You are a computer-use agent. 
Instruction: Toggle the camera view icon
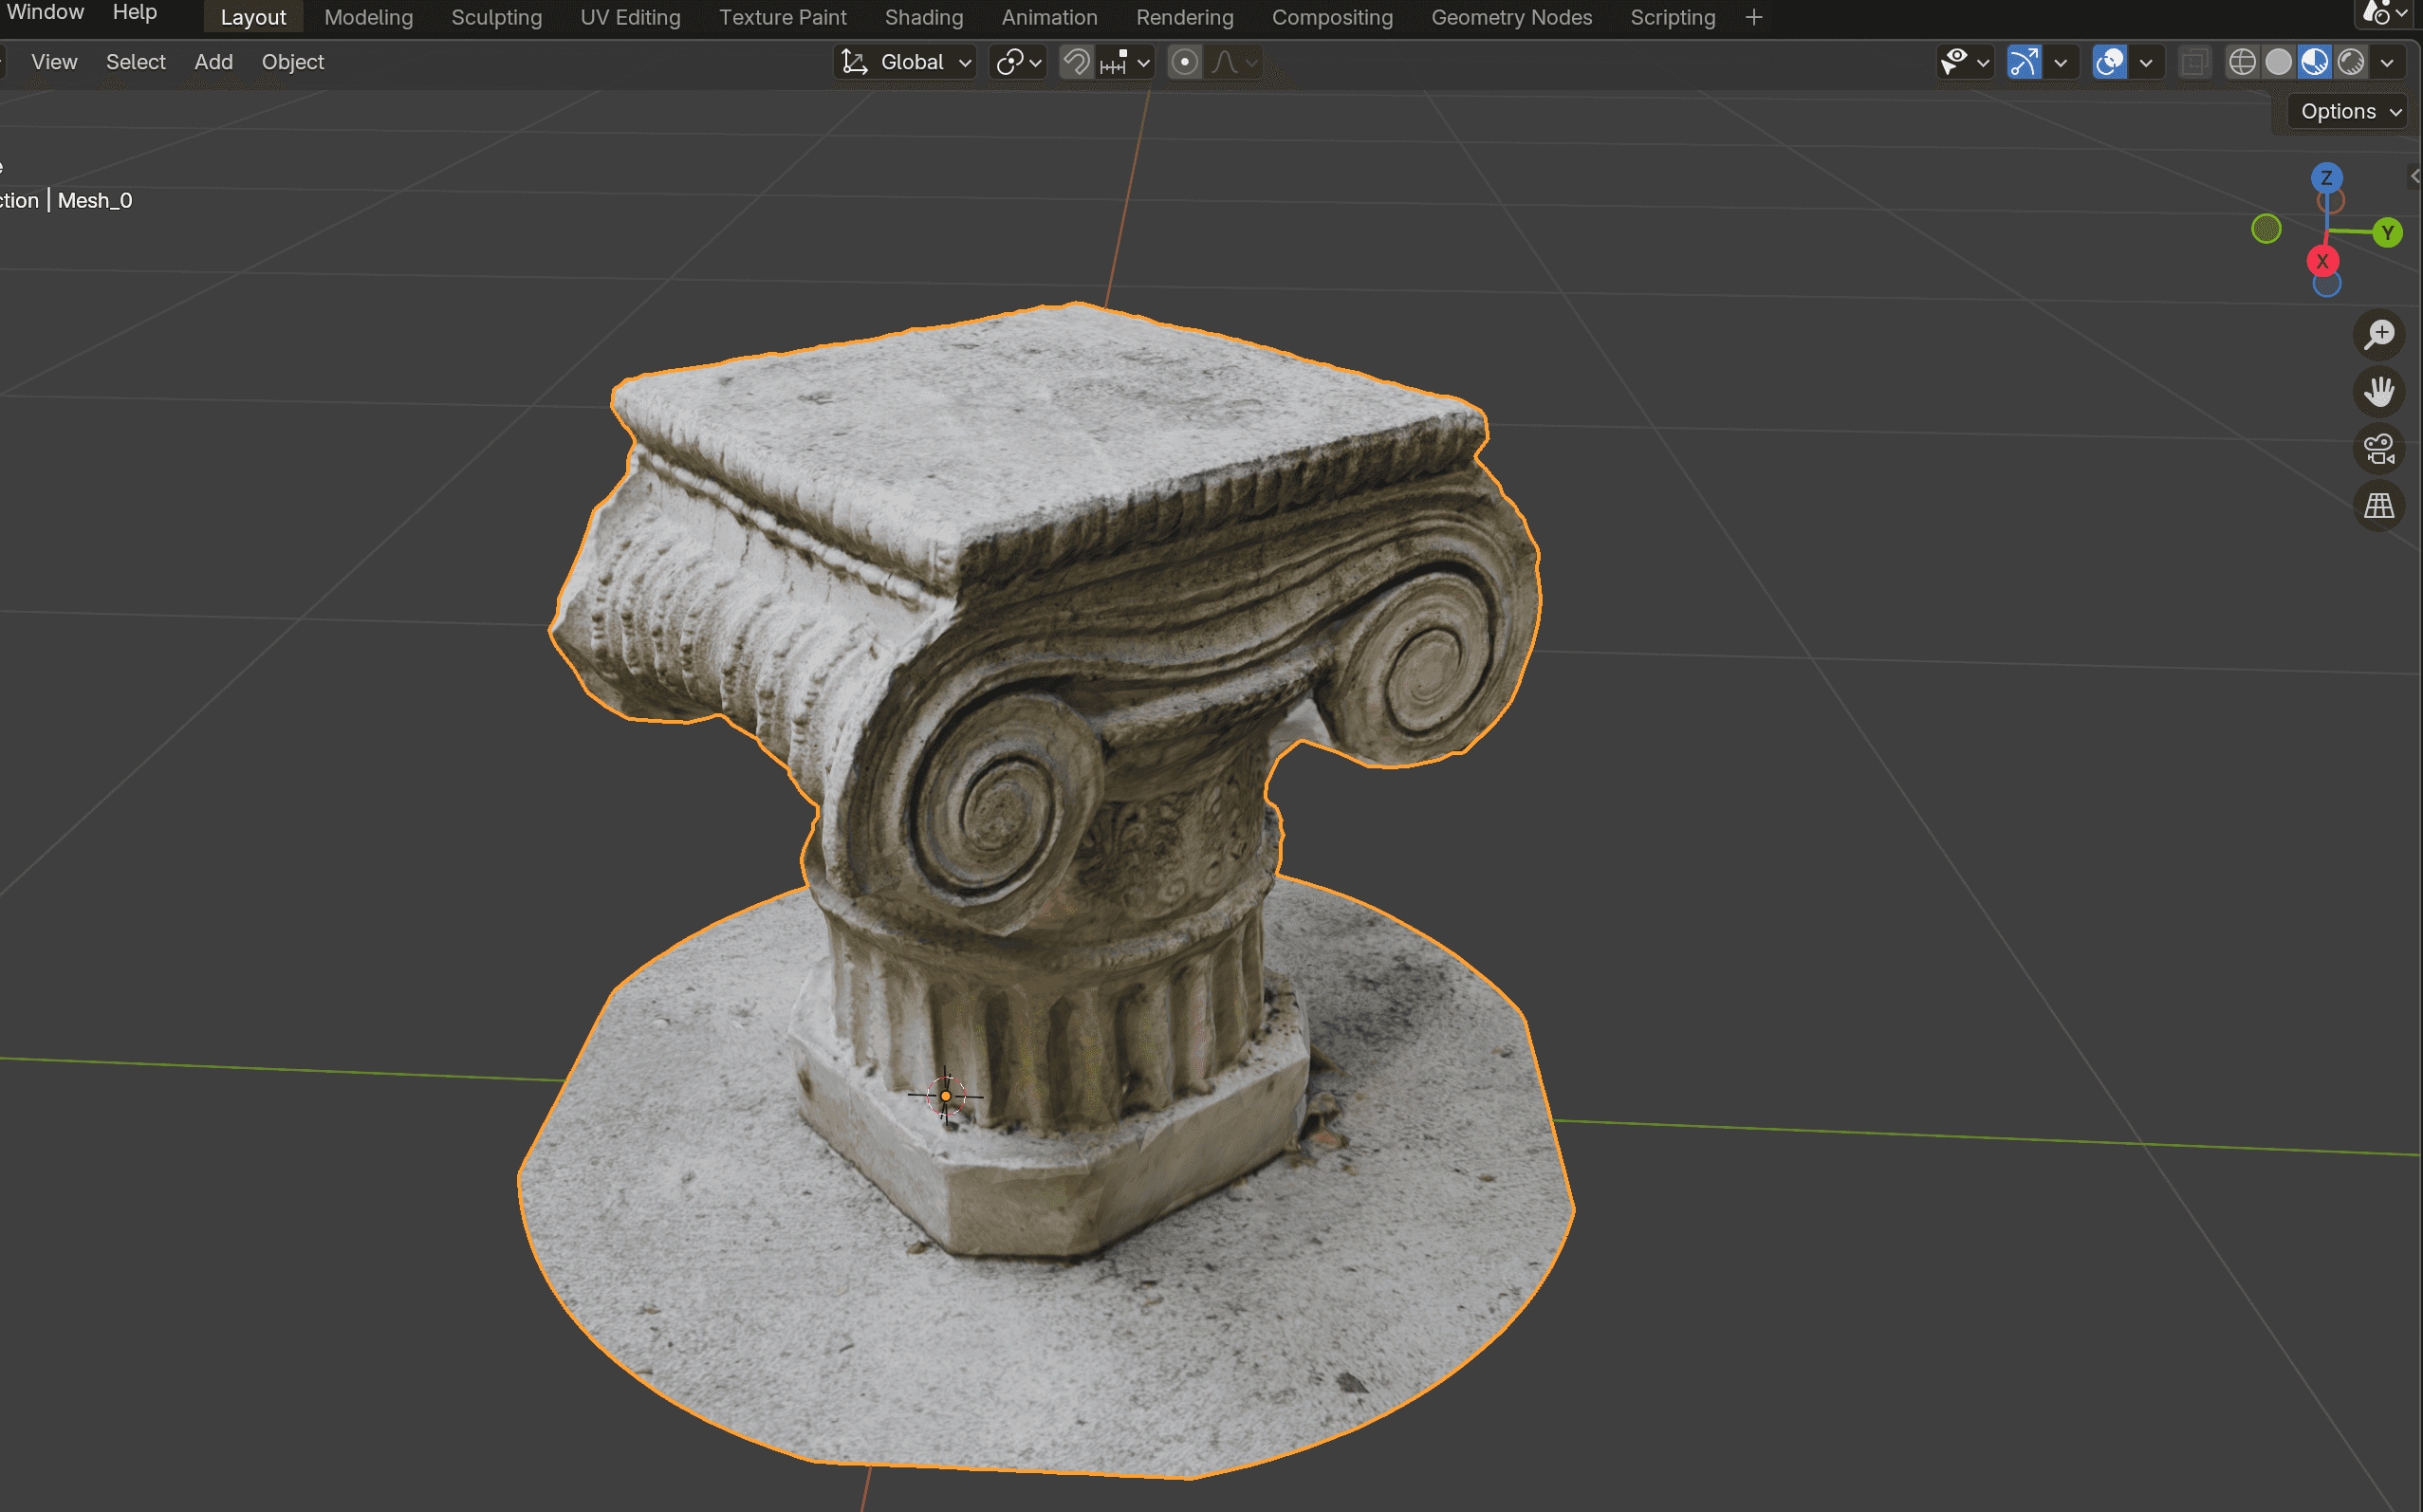coord(2380,448)
